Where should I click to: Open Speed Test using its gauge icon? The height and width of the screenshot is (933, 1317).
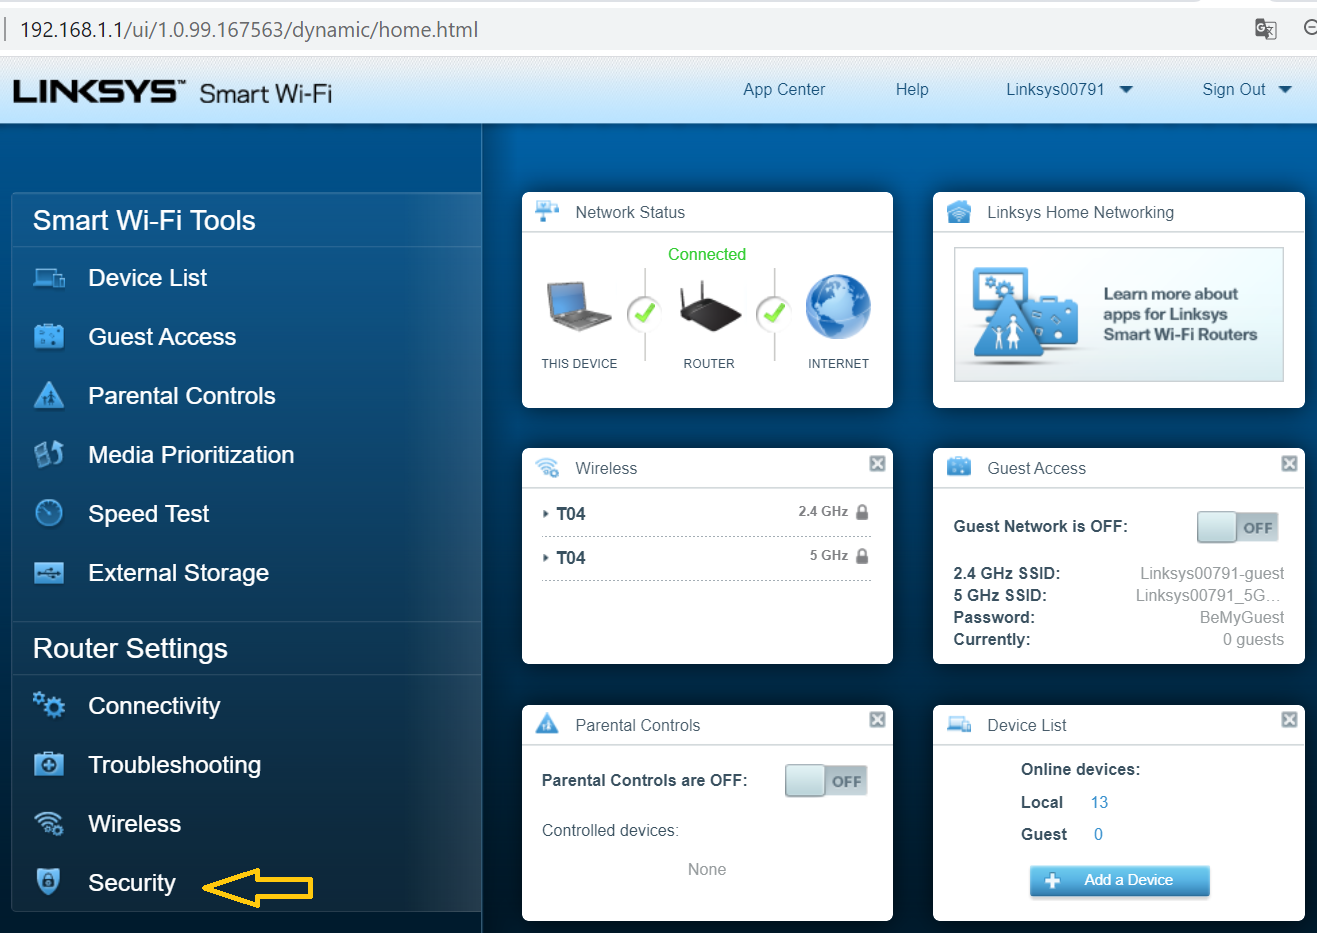(x=49, y=514)
